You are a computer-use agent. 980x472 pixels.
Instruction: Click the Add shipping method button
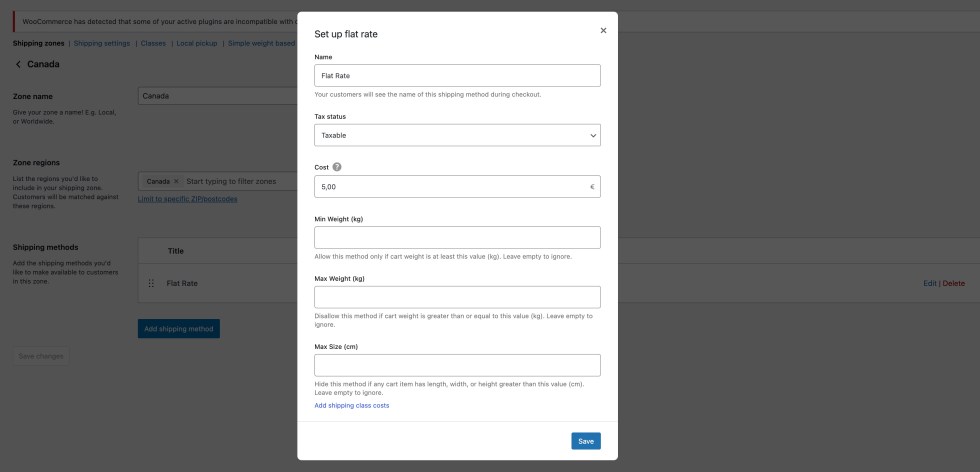tap(178, 328)
